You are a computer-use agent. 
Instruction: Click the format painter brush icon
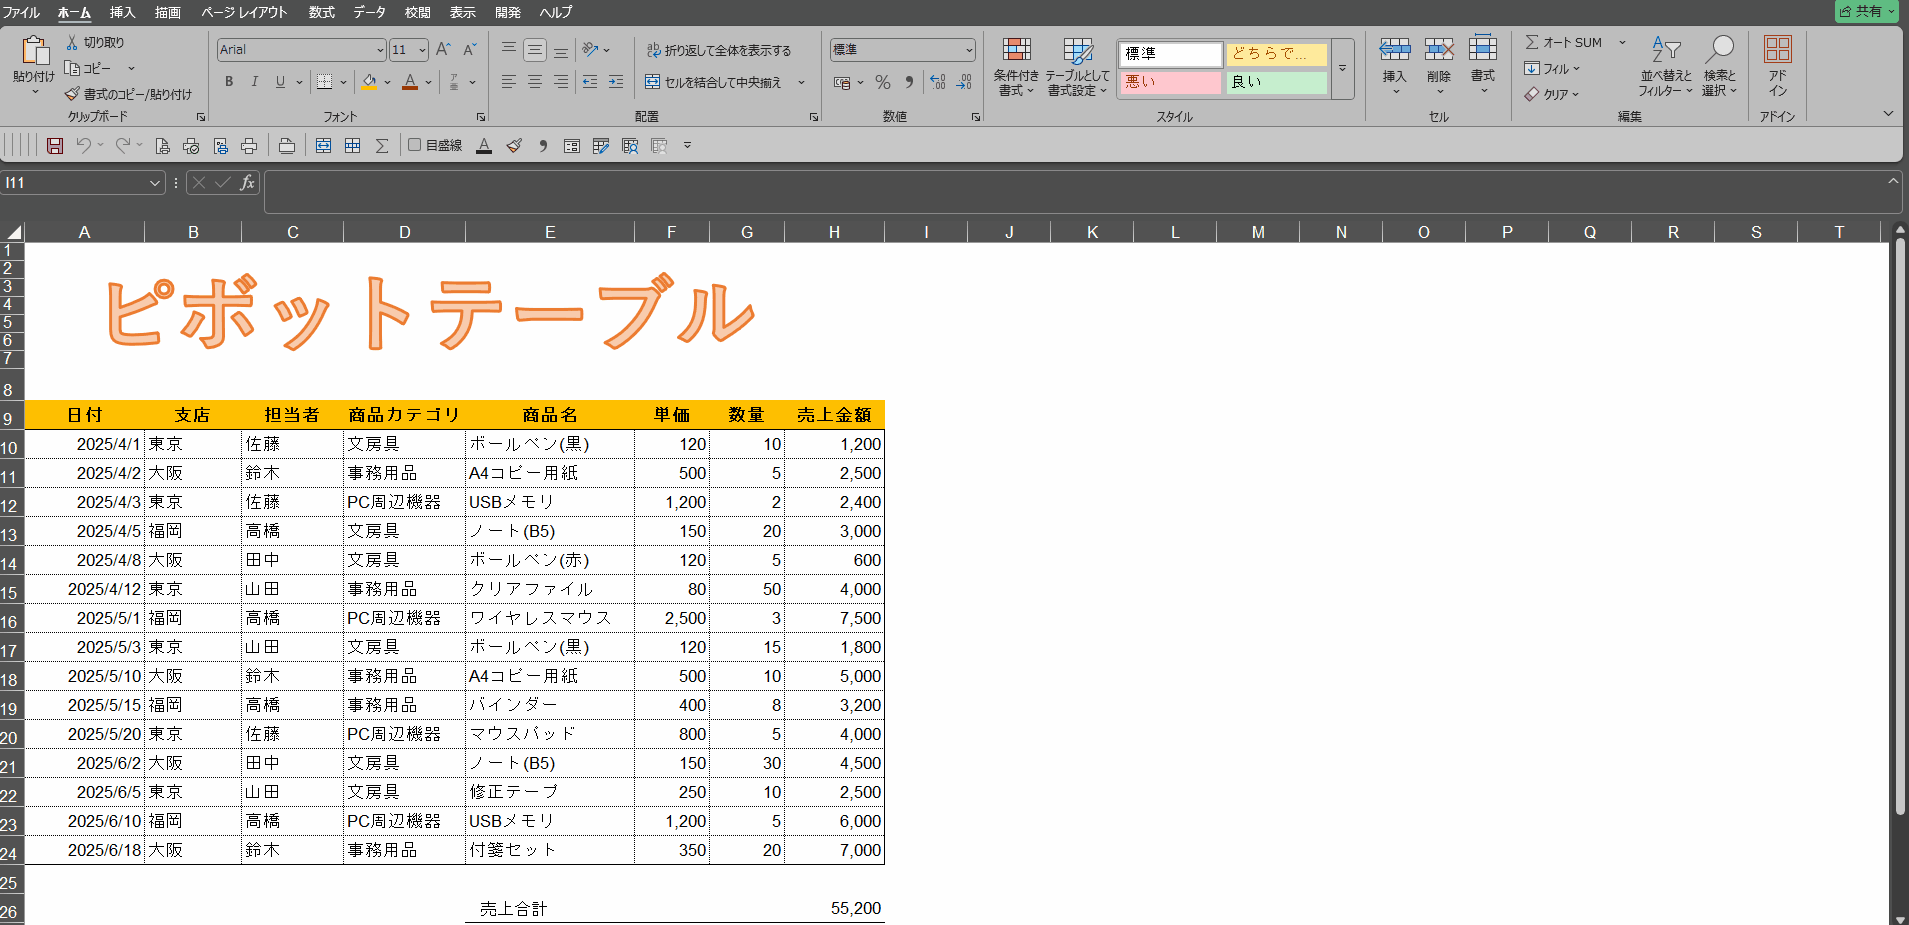click(72, 94)
